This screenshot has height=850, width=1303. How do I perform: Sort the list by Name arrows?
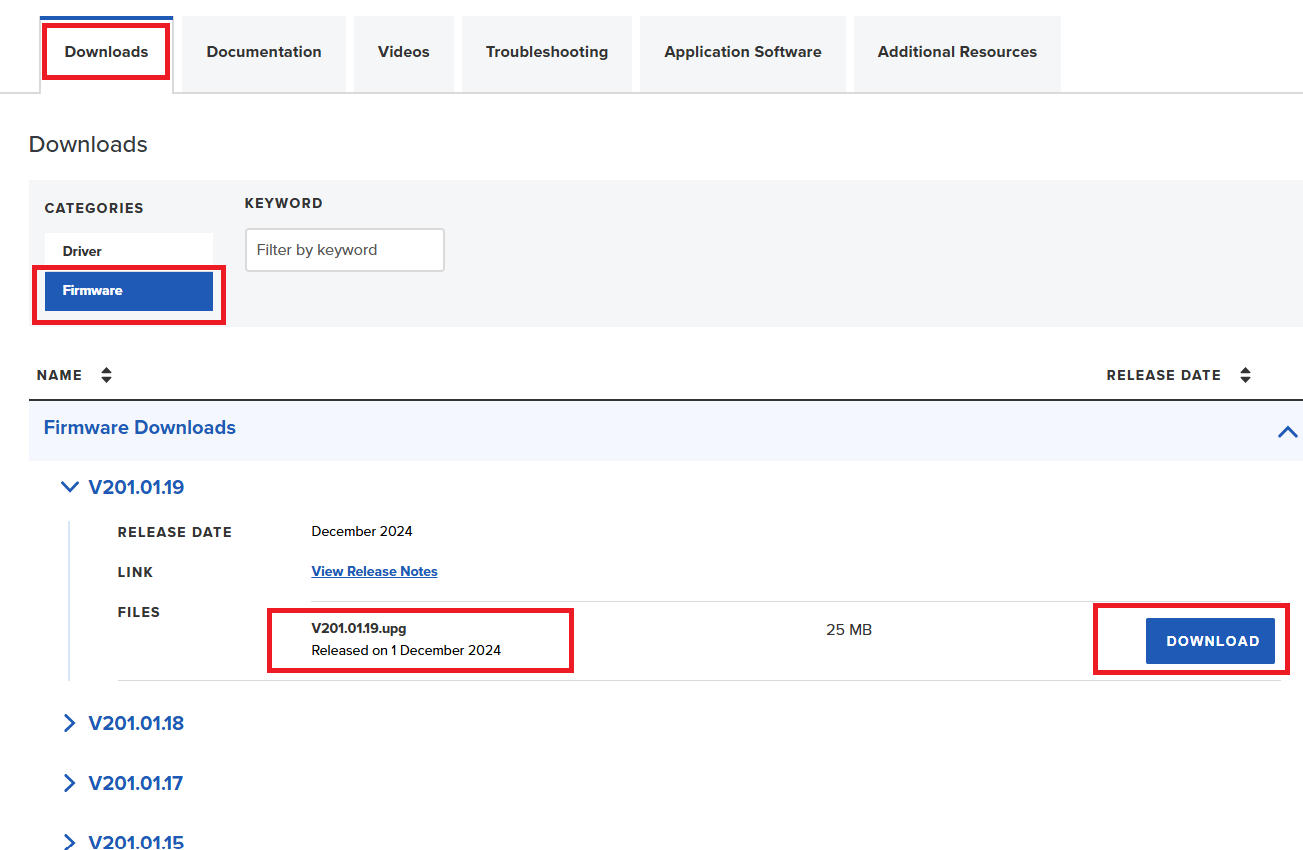tap(106, 375)
